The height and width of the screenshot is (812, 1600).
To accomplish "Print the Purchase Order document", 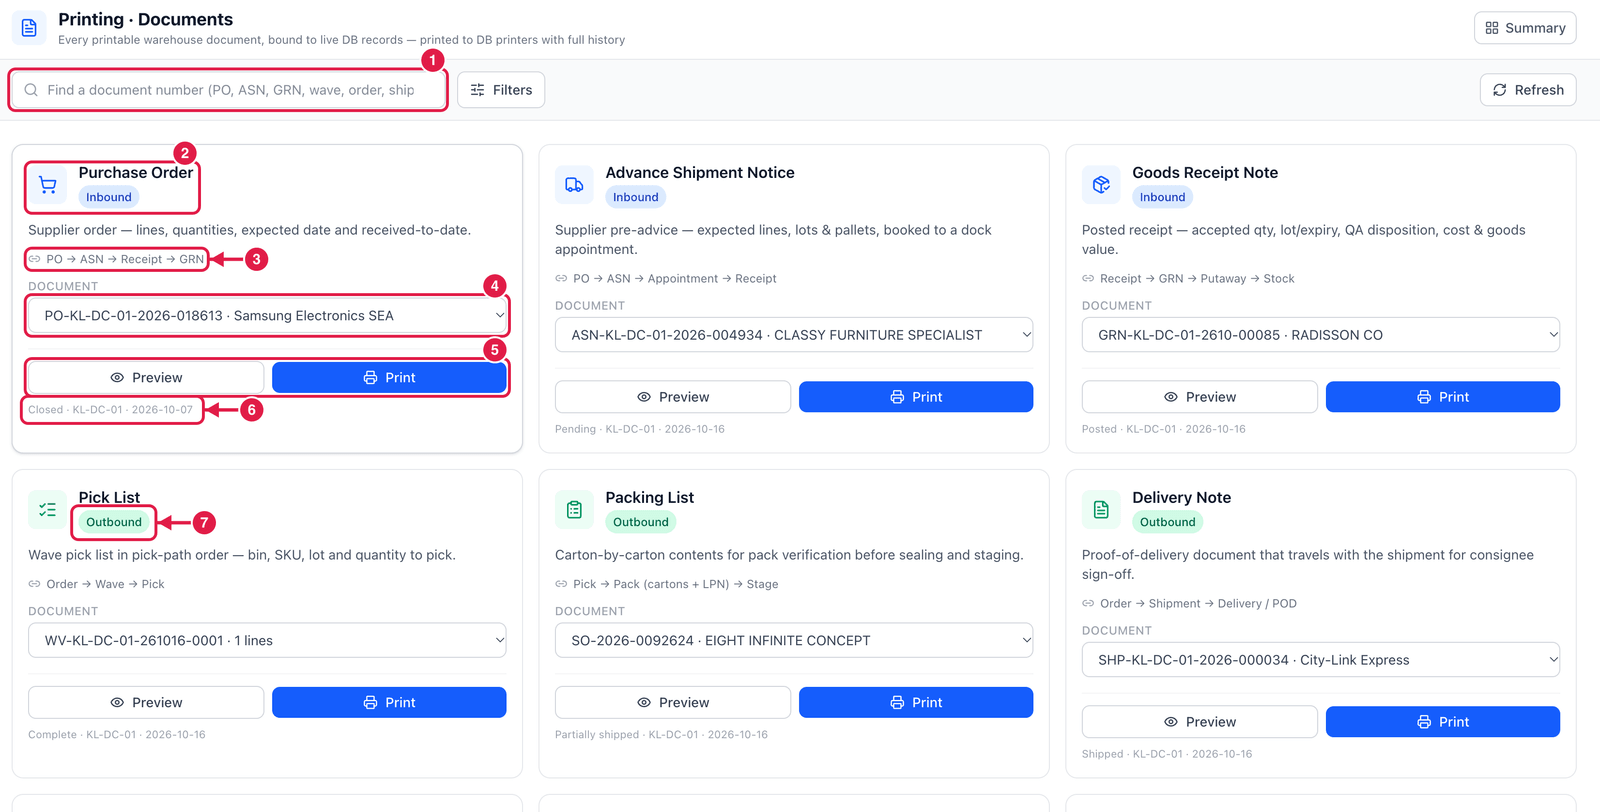I will coord(389,378).
